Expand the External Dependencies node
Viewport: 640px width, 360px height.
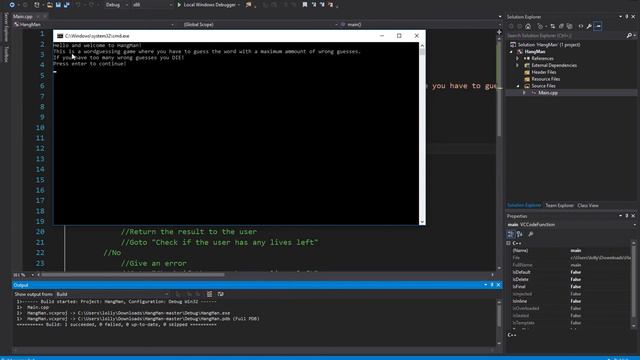coord(518,65)
